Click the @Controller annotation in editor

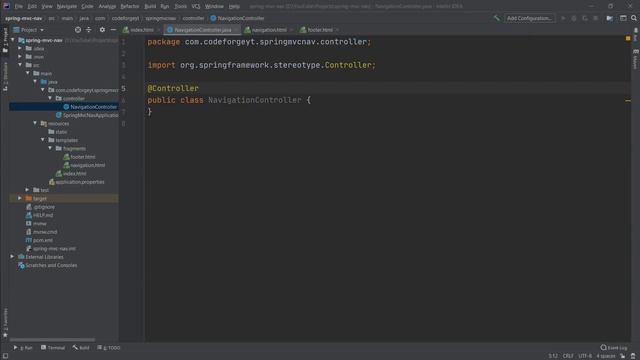point(173,88)
